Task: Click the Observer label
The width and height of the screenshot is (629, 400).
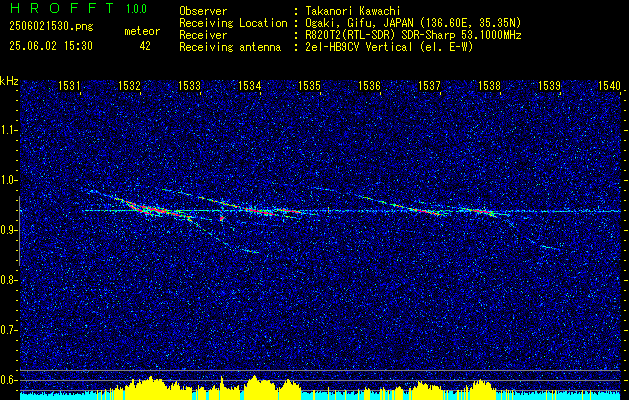Action: point(203,11)
